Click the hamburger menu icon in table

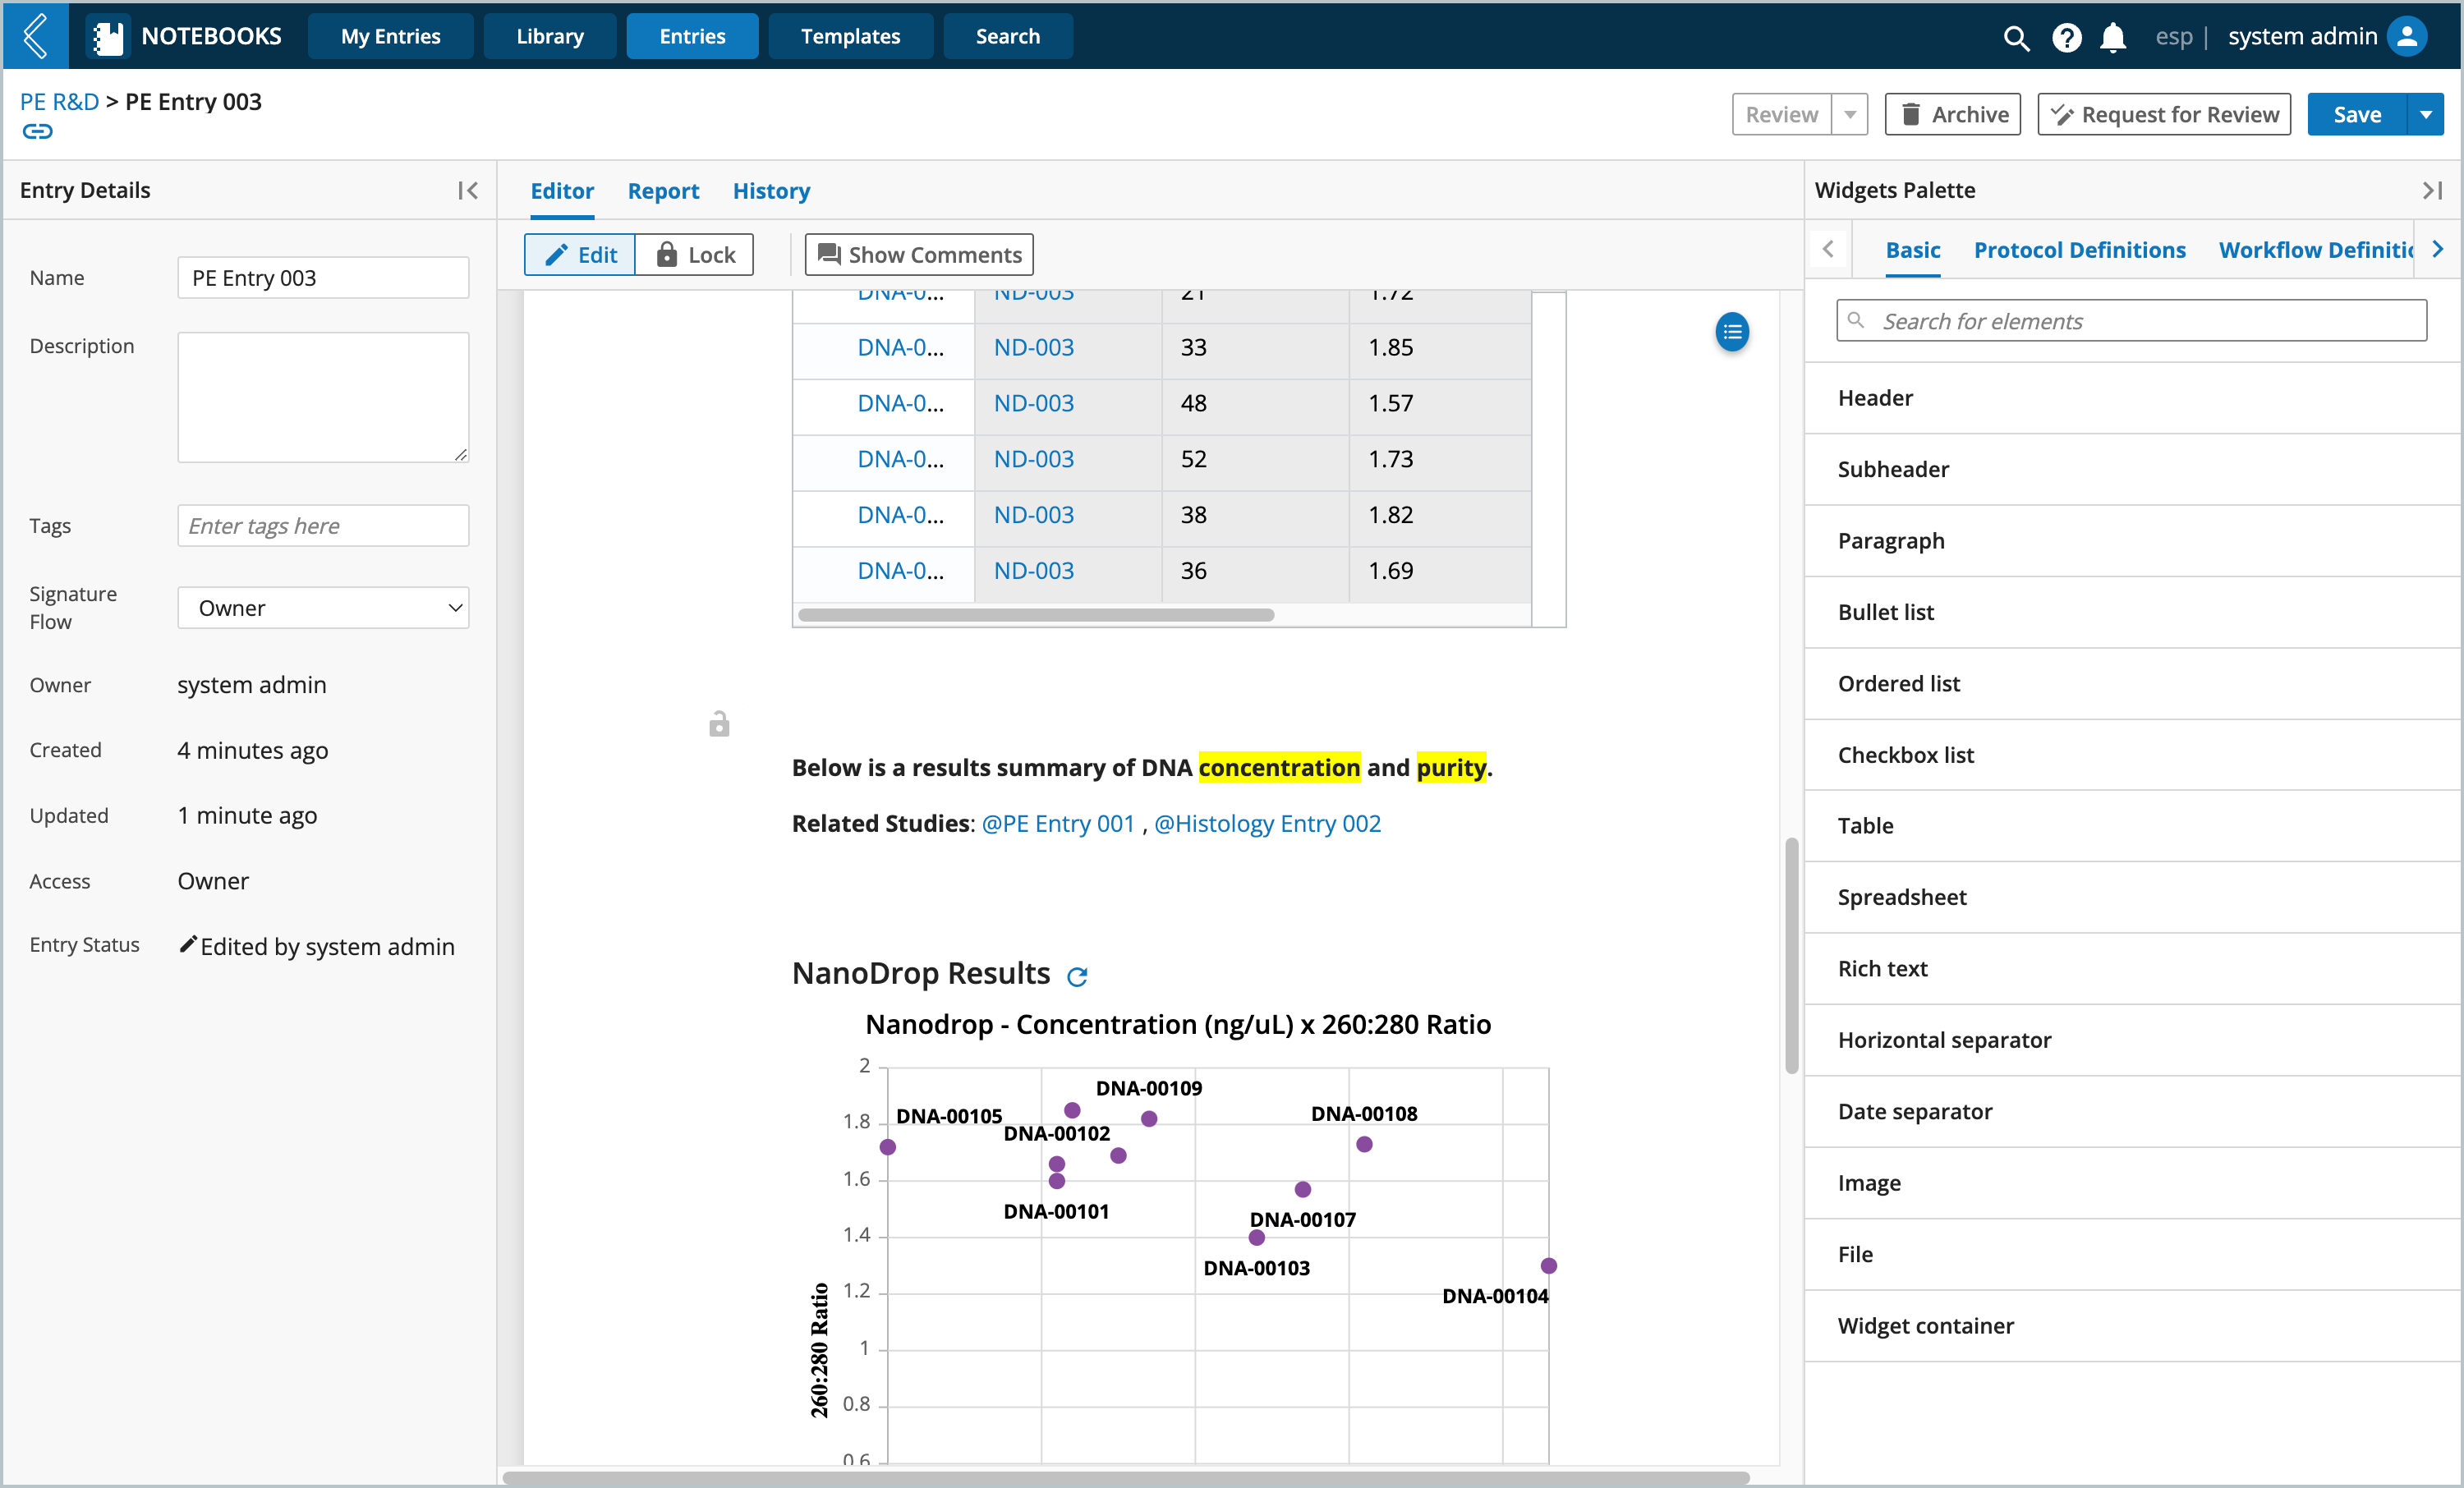tap(1734, 331)
